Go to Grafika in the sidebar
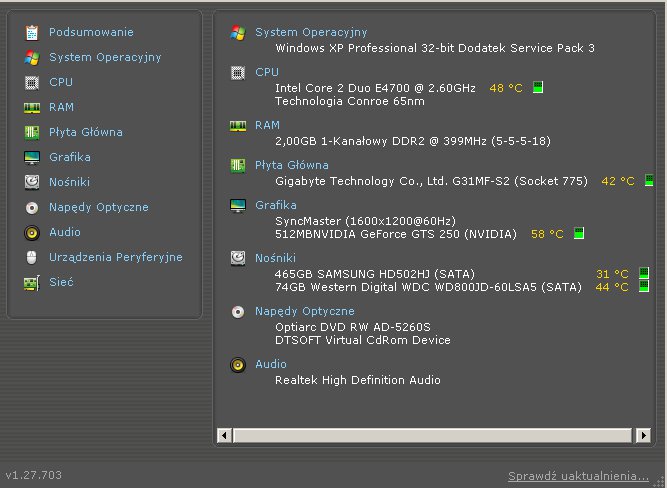Screen dimensions: 667x488 coord(70,157)
